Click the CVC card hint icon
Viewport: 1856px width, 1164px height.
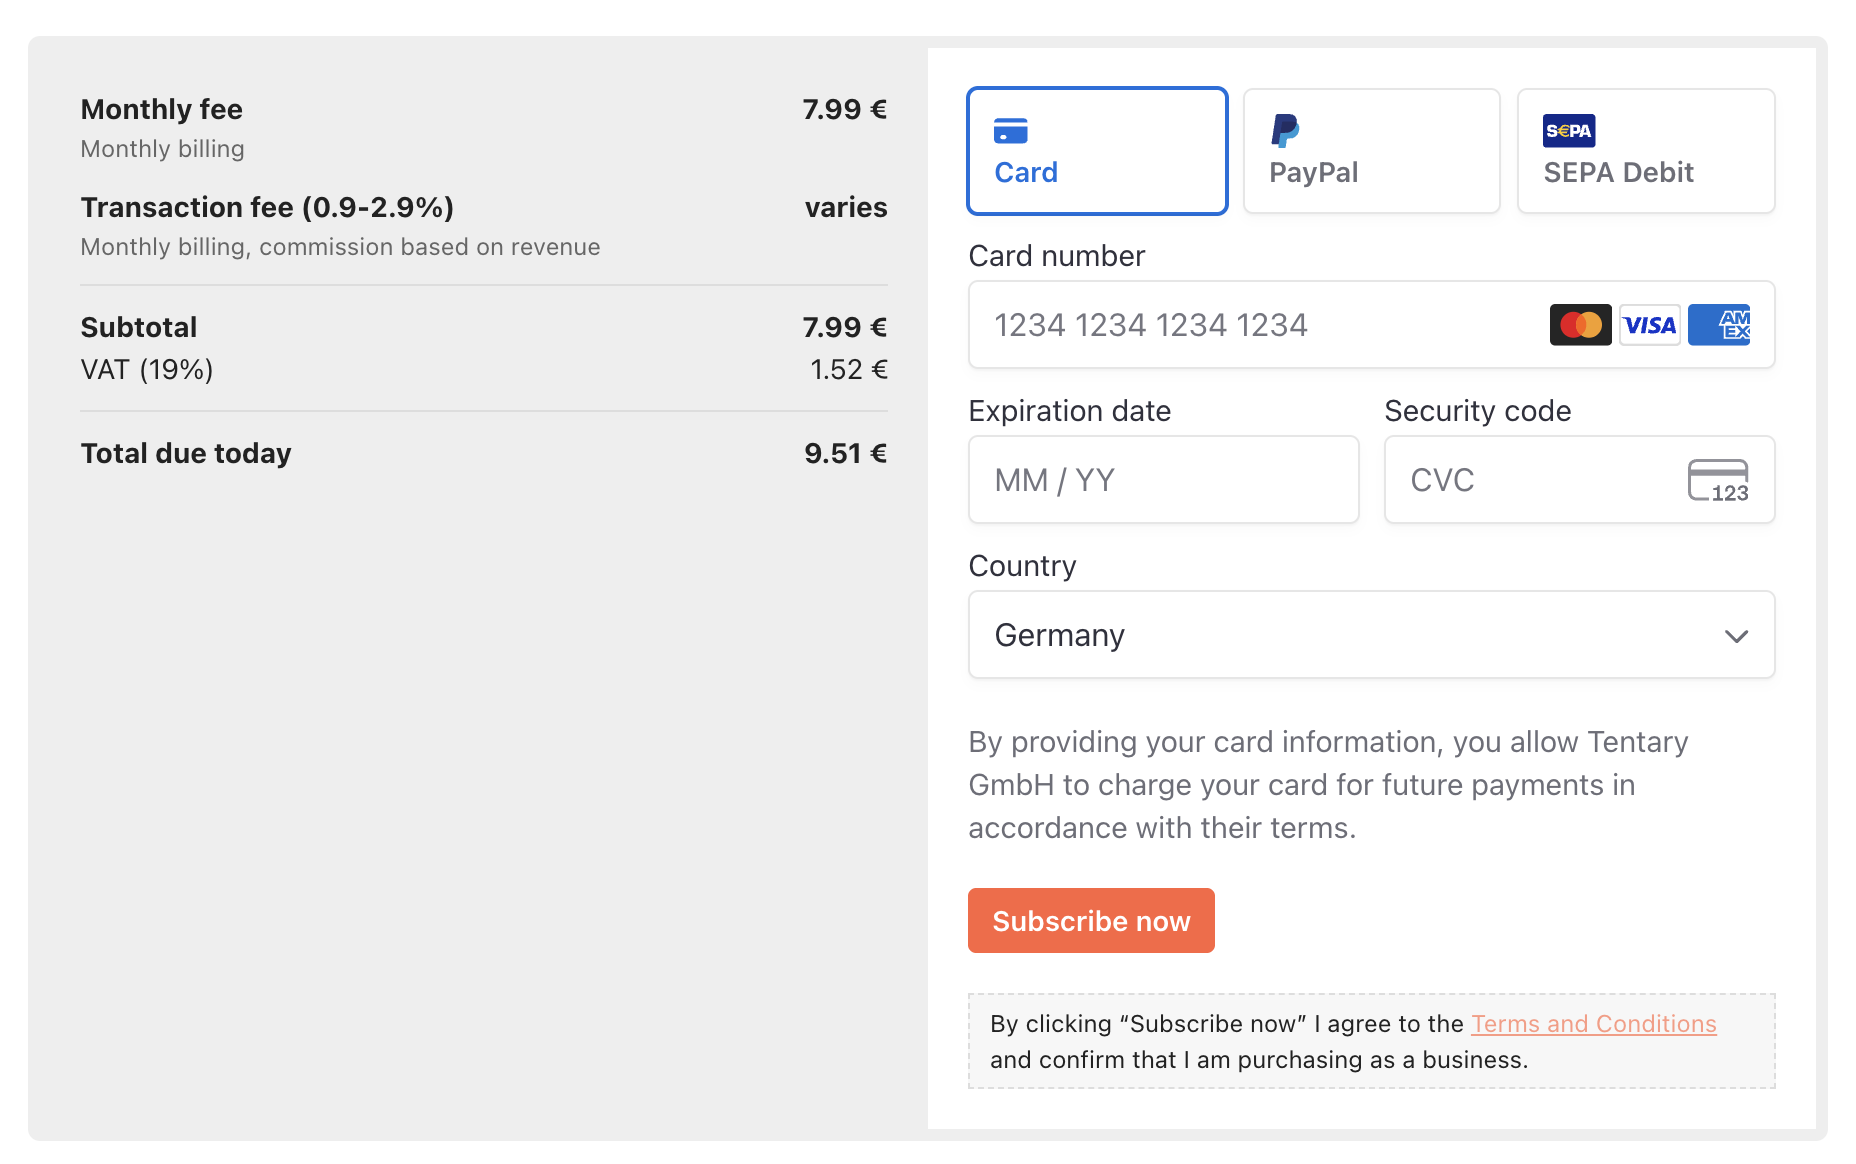(1718, 481)
